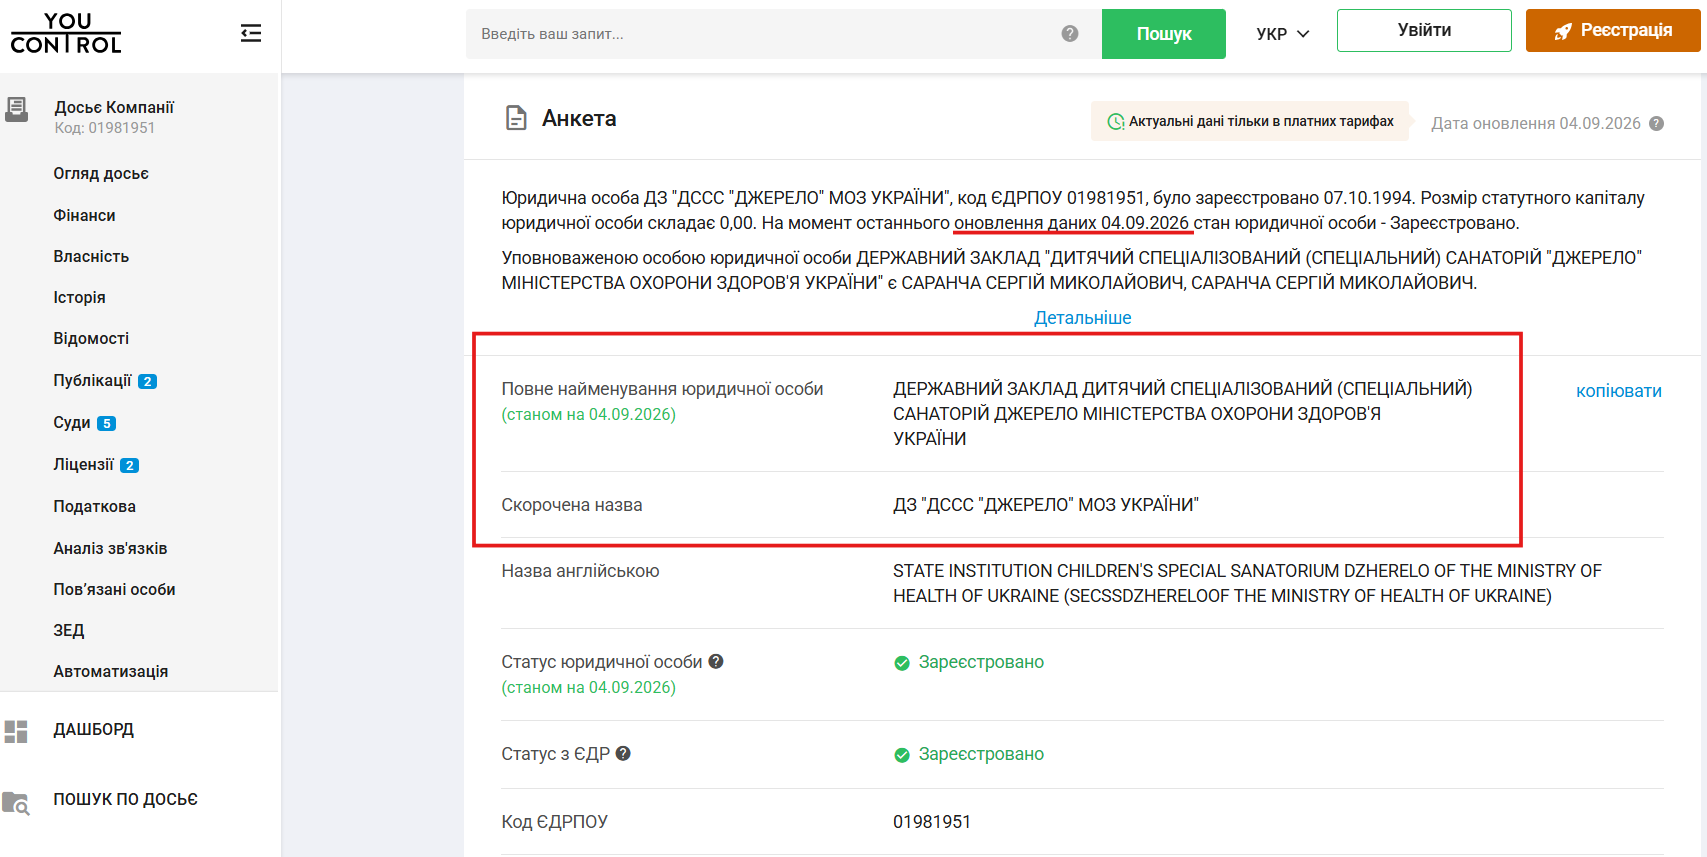This screenshot has width=1707, height=857.
Task: Open the ЗЕД section
Action: [x=69, y=630]
